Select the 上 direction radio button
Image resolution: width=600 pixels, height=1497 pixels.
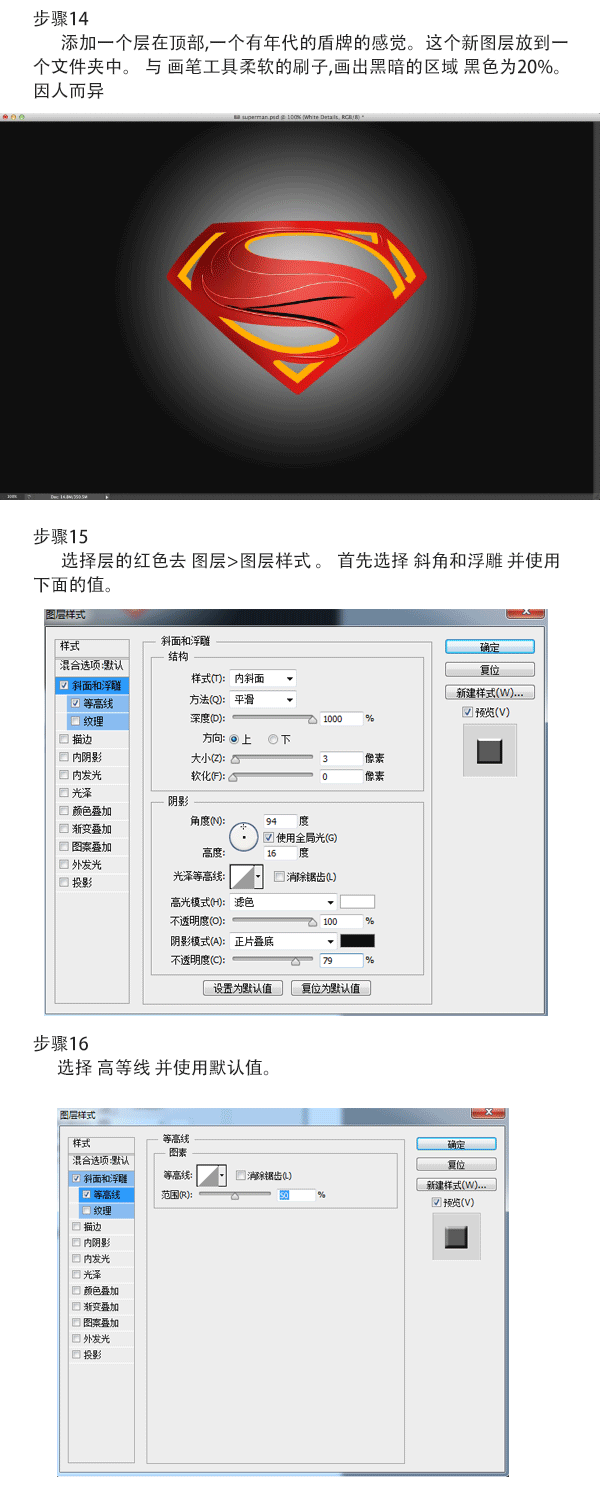pyautogui.click(x=235, y=739)
